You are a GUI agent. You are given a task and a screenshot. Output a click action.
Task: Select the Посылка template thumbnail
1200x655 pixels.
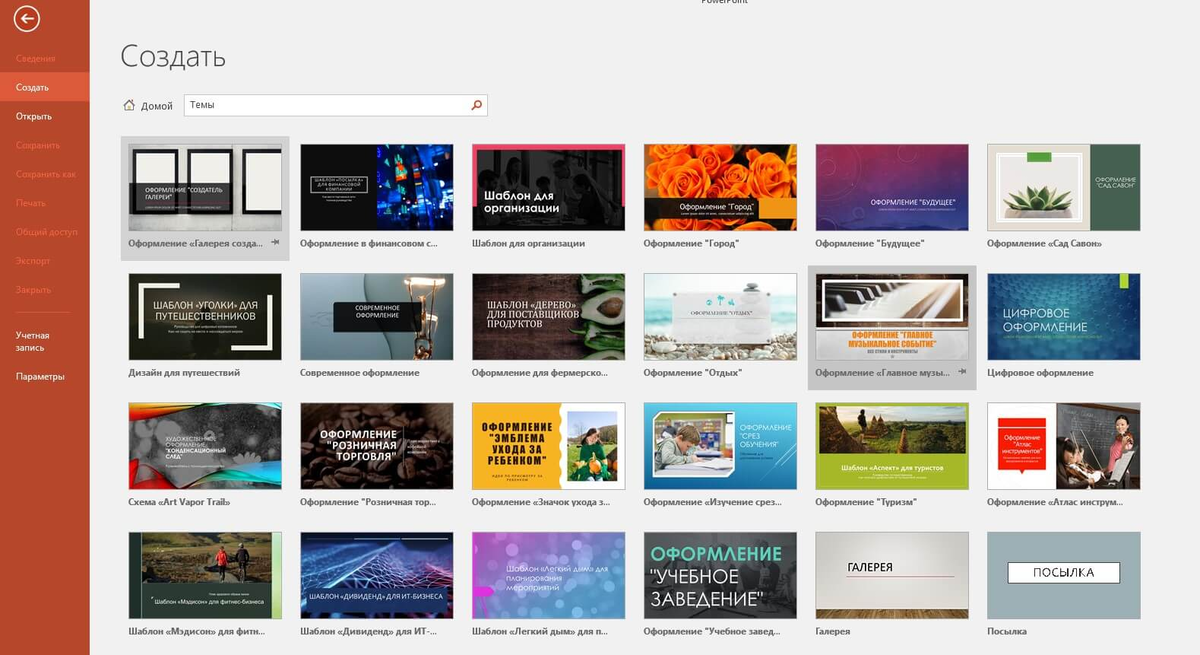coord(1064,575)
